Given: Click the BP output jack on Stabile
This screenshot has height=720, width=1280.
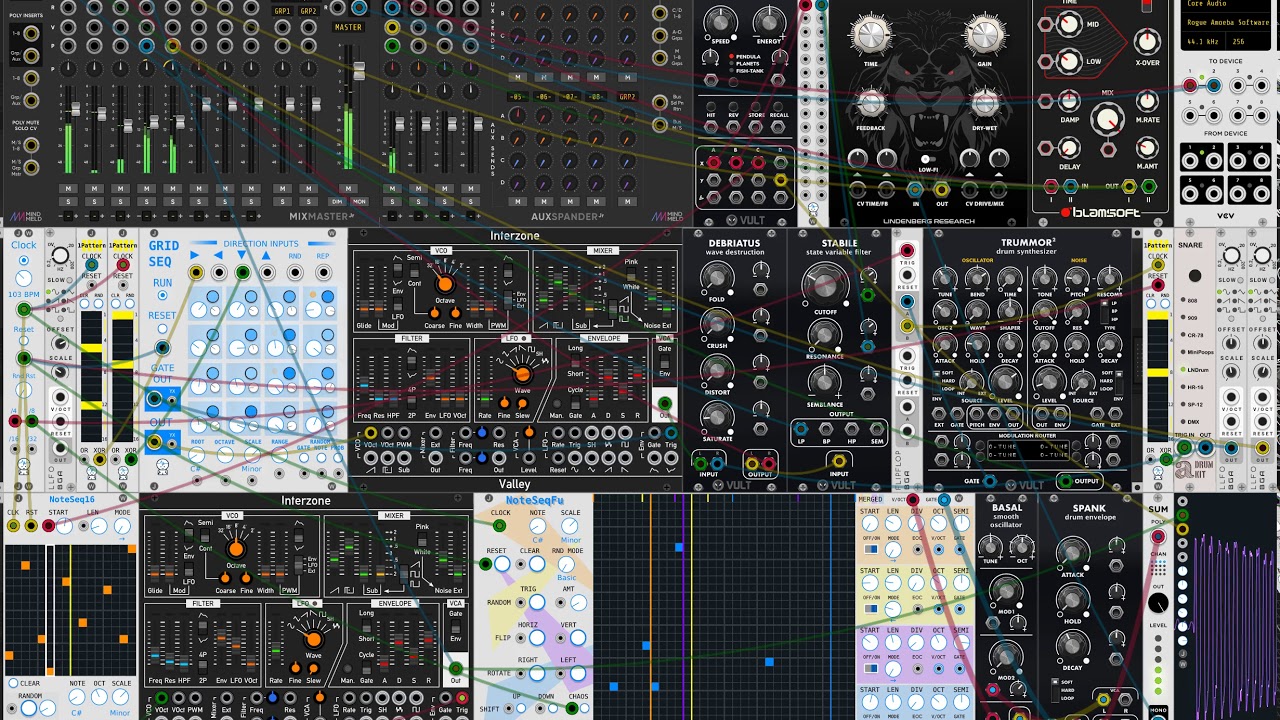Looking at the screenshot, I should pyautogui.click(x=826, y=429).
